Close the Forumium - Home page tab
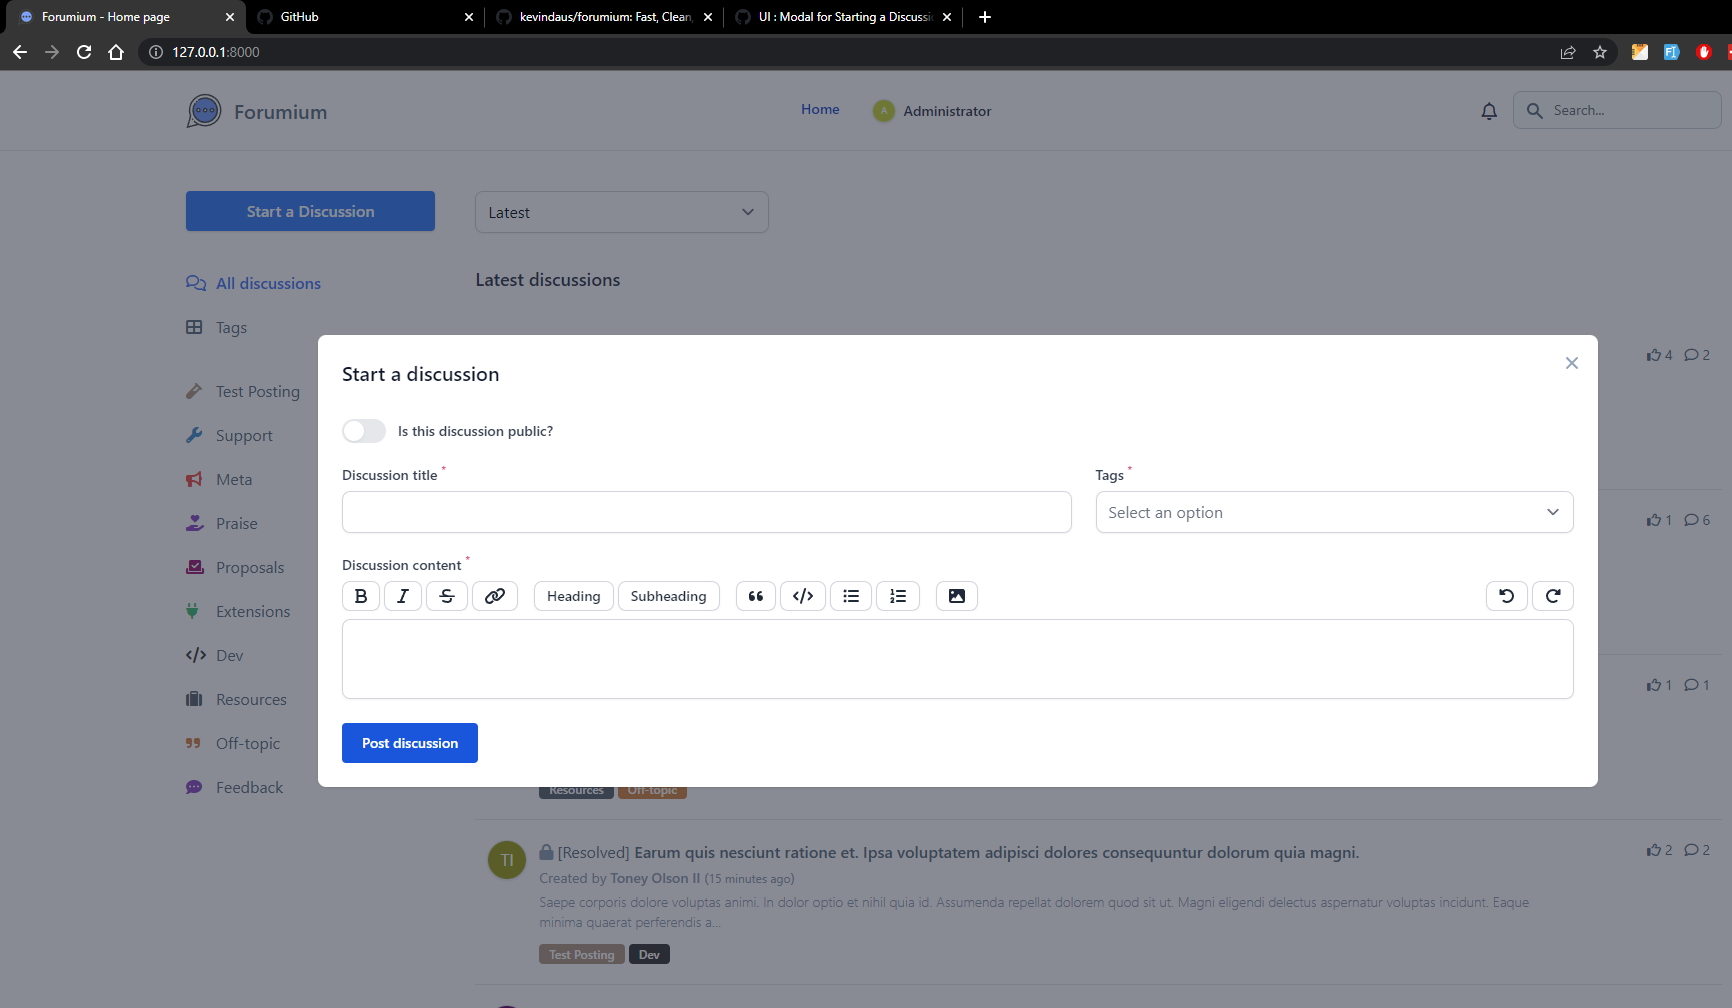The image size is (1732, 1008). (229, 17)
